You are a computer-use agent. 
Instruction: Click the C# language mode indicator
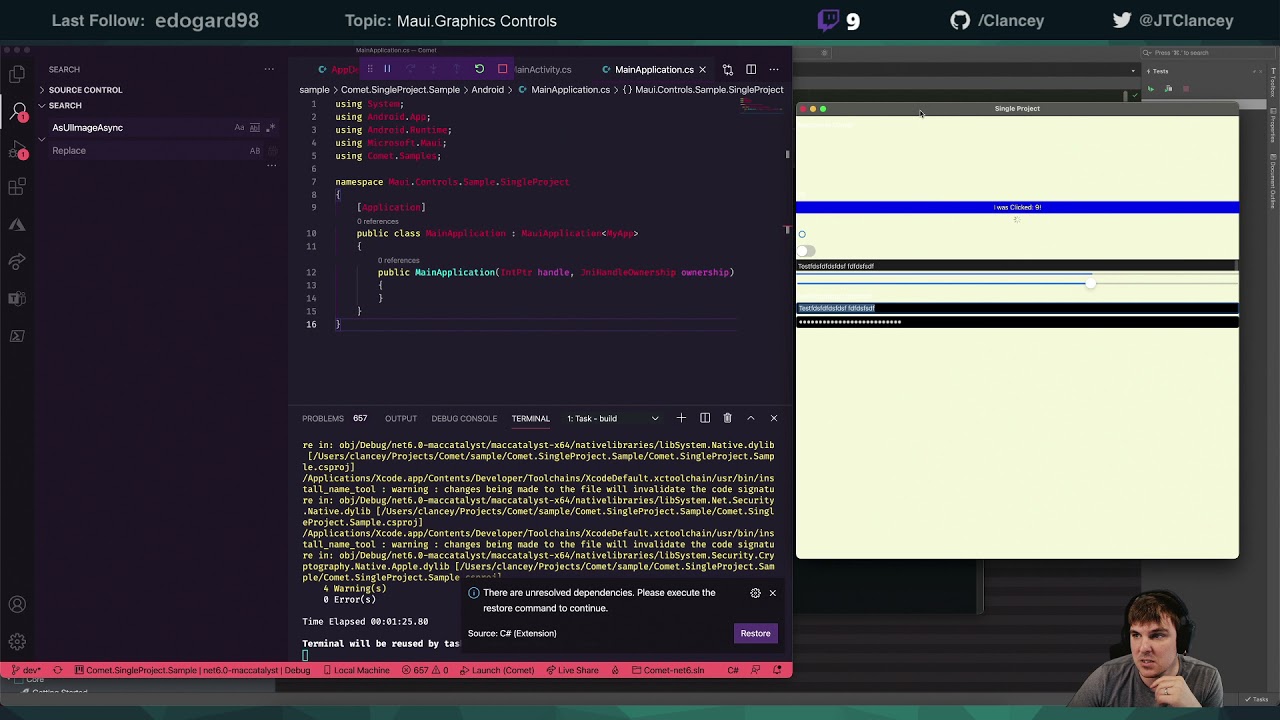pos(733,670)
